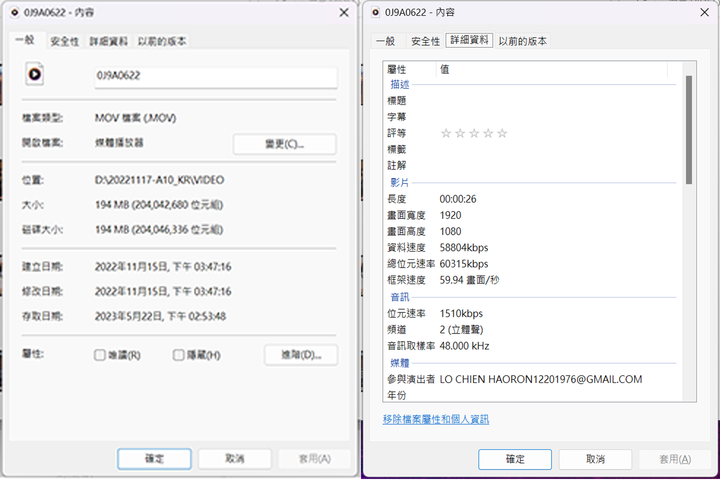Select the 框架速度 59.94 row
This screenshot has height=480, width=720.
point(532,280)
